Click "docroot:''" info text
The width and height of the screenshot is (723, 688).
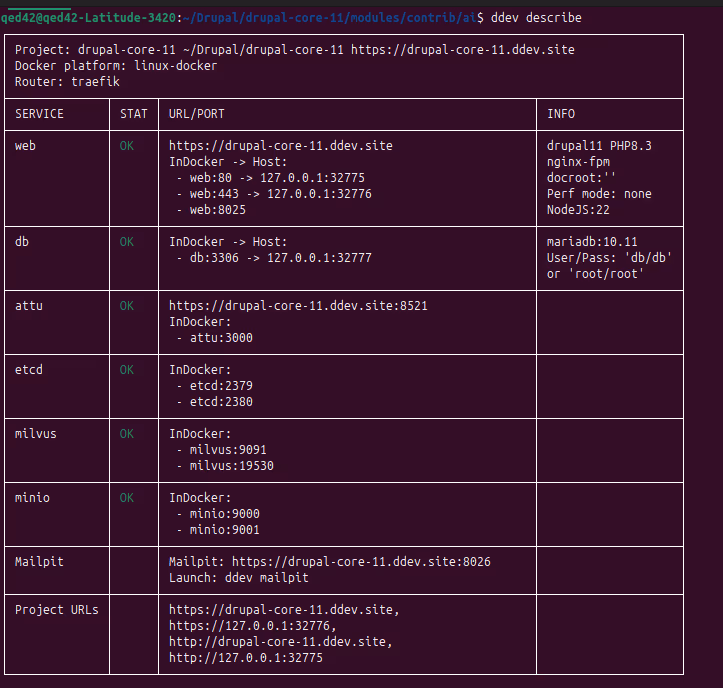tap(581, 178)
